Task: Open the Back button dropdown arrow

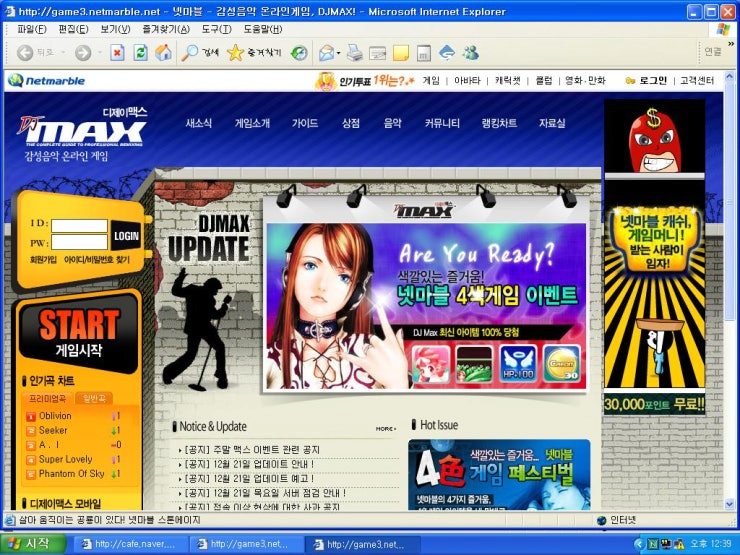Action: coord(63,52)
